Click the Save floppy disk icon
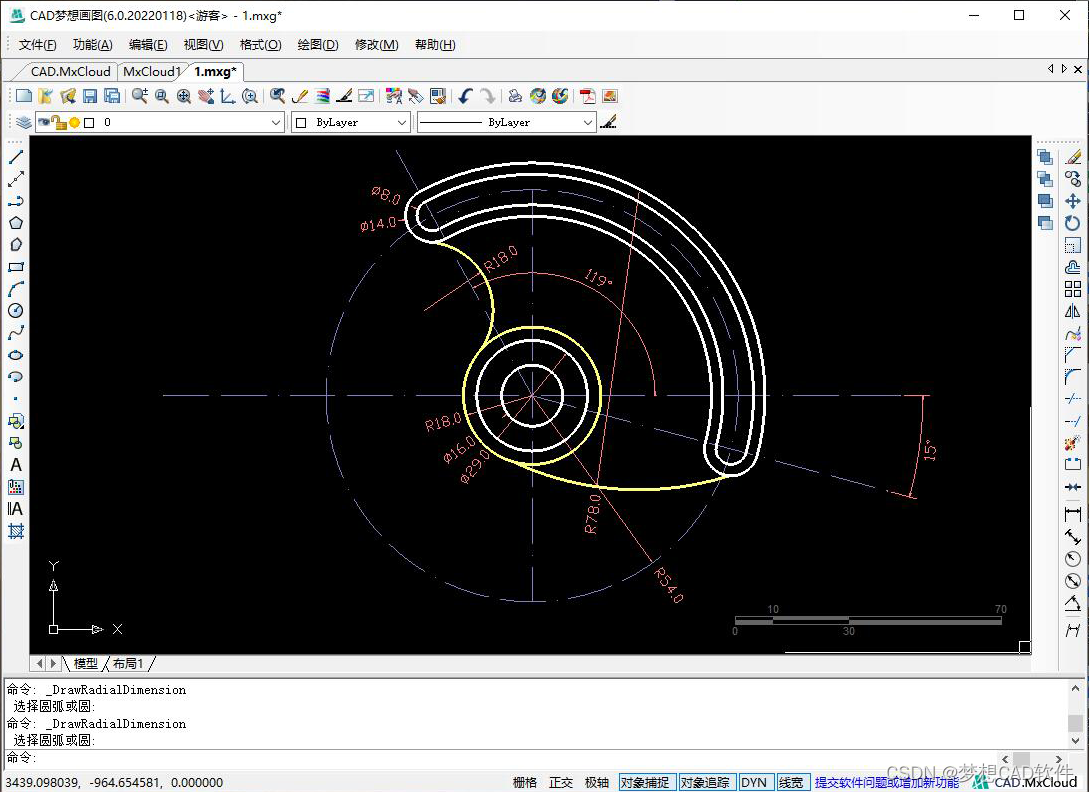The image size is (1089, 792). click(x=90, y=96)
